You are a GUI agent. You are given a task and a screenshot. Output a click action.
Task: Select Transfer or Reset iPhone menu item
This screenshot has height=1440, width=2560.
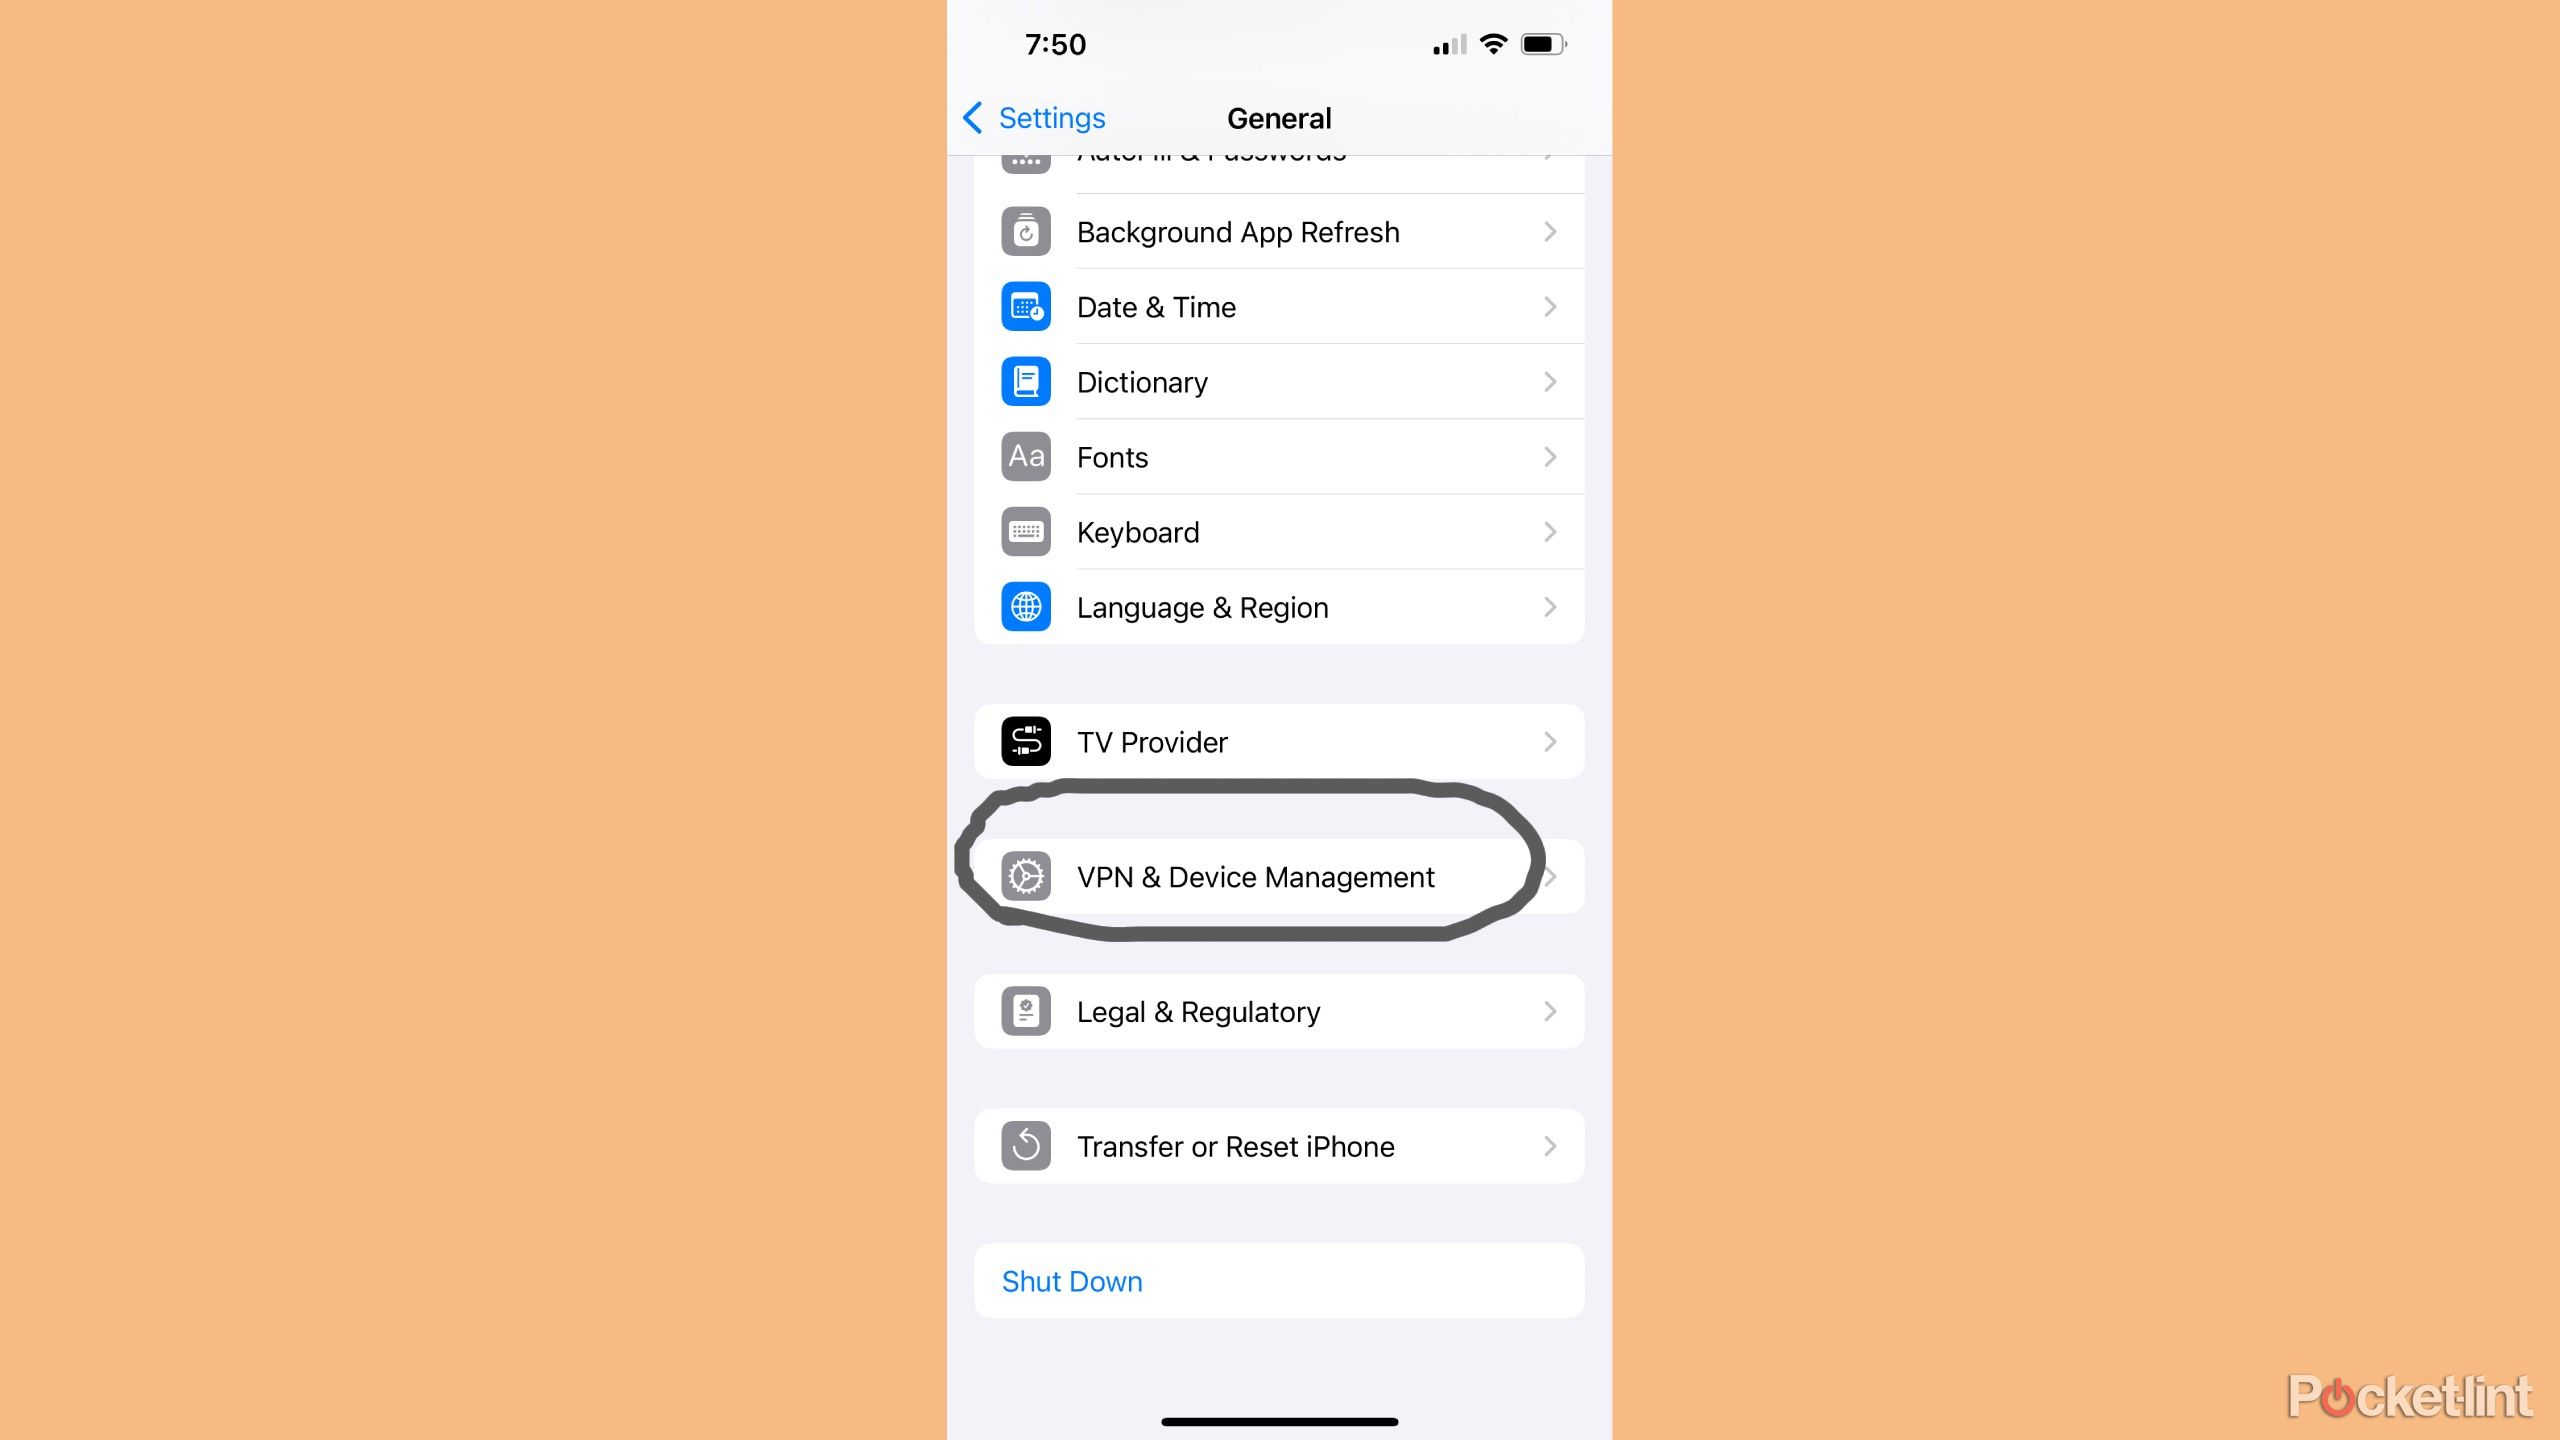(x=1280, y=1146)
